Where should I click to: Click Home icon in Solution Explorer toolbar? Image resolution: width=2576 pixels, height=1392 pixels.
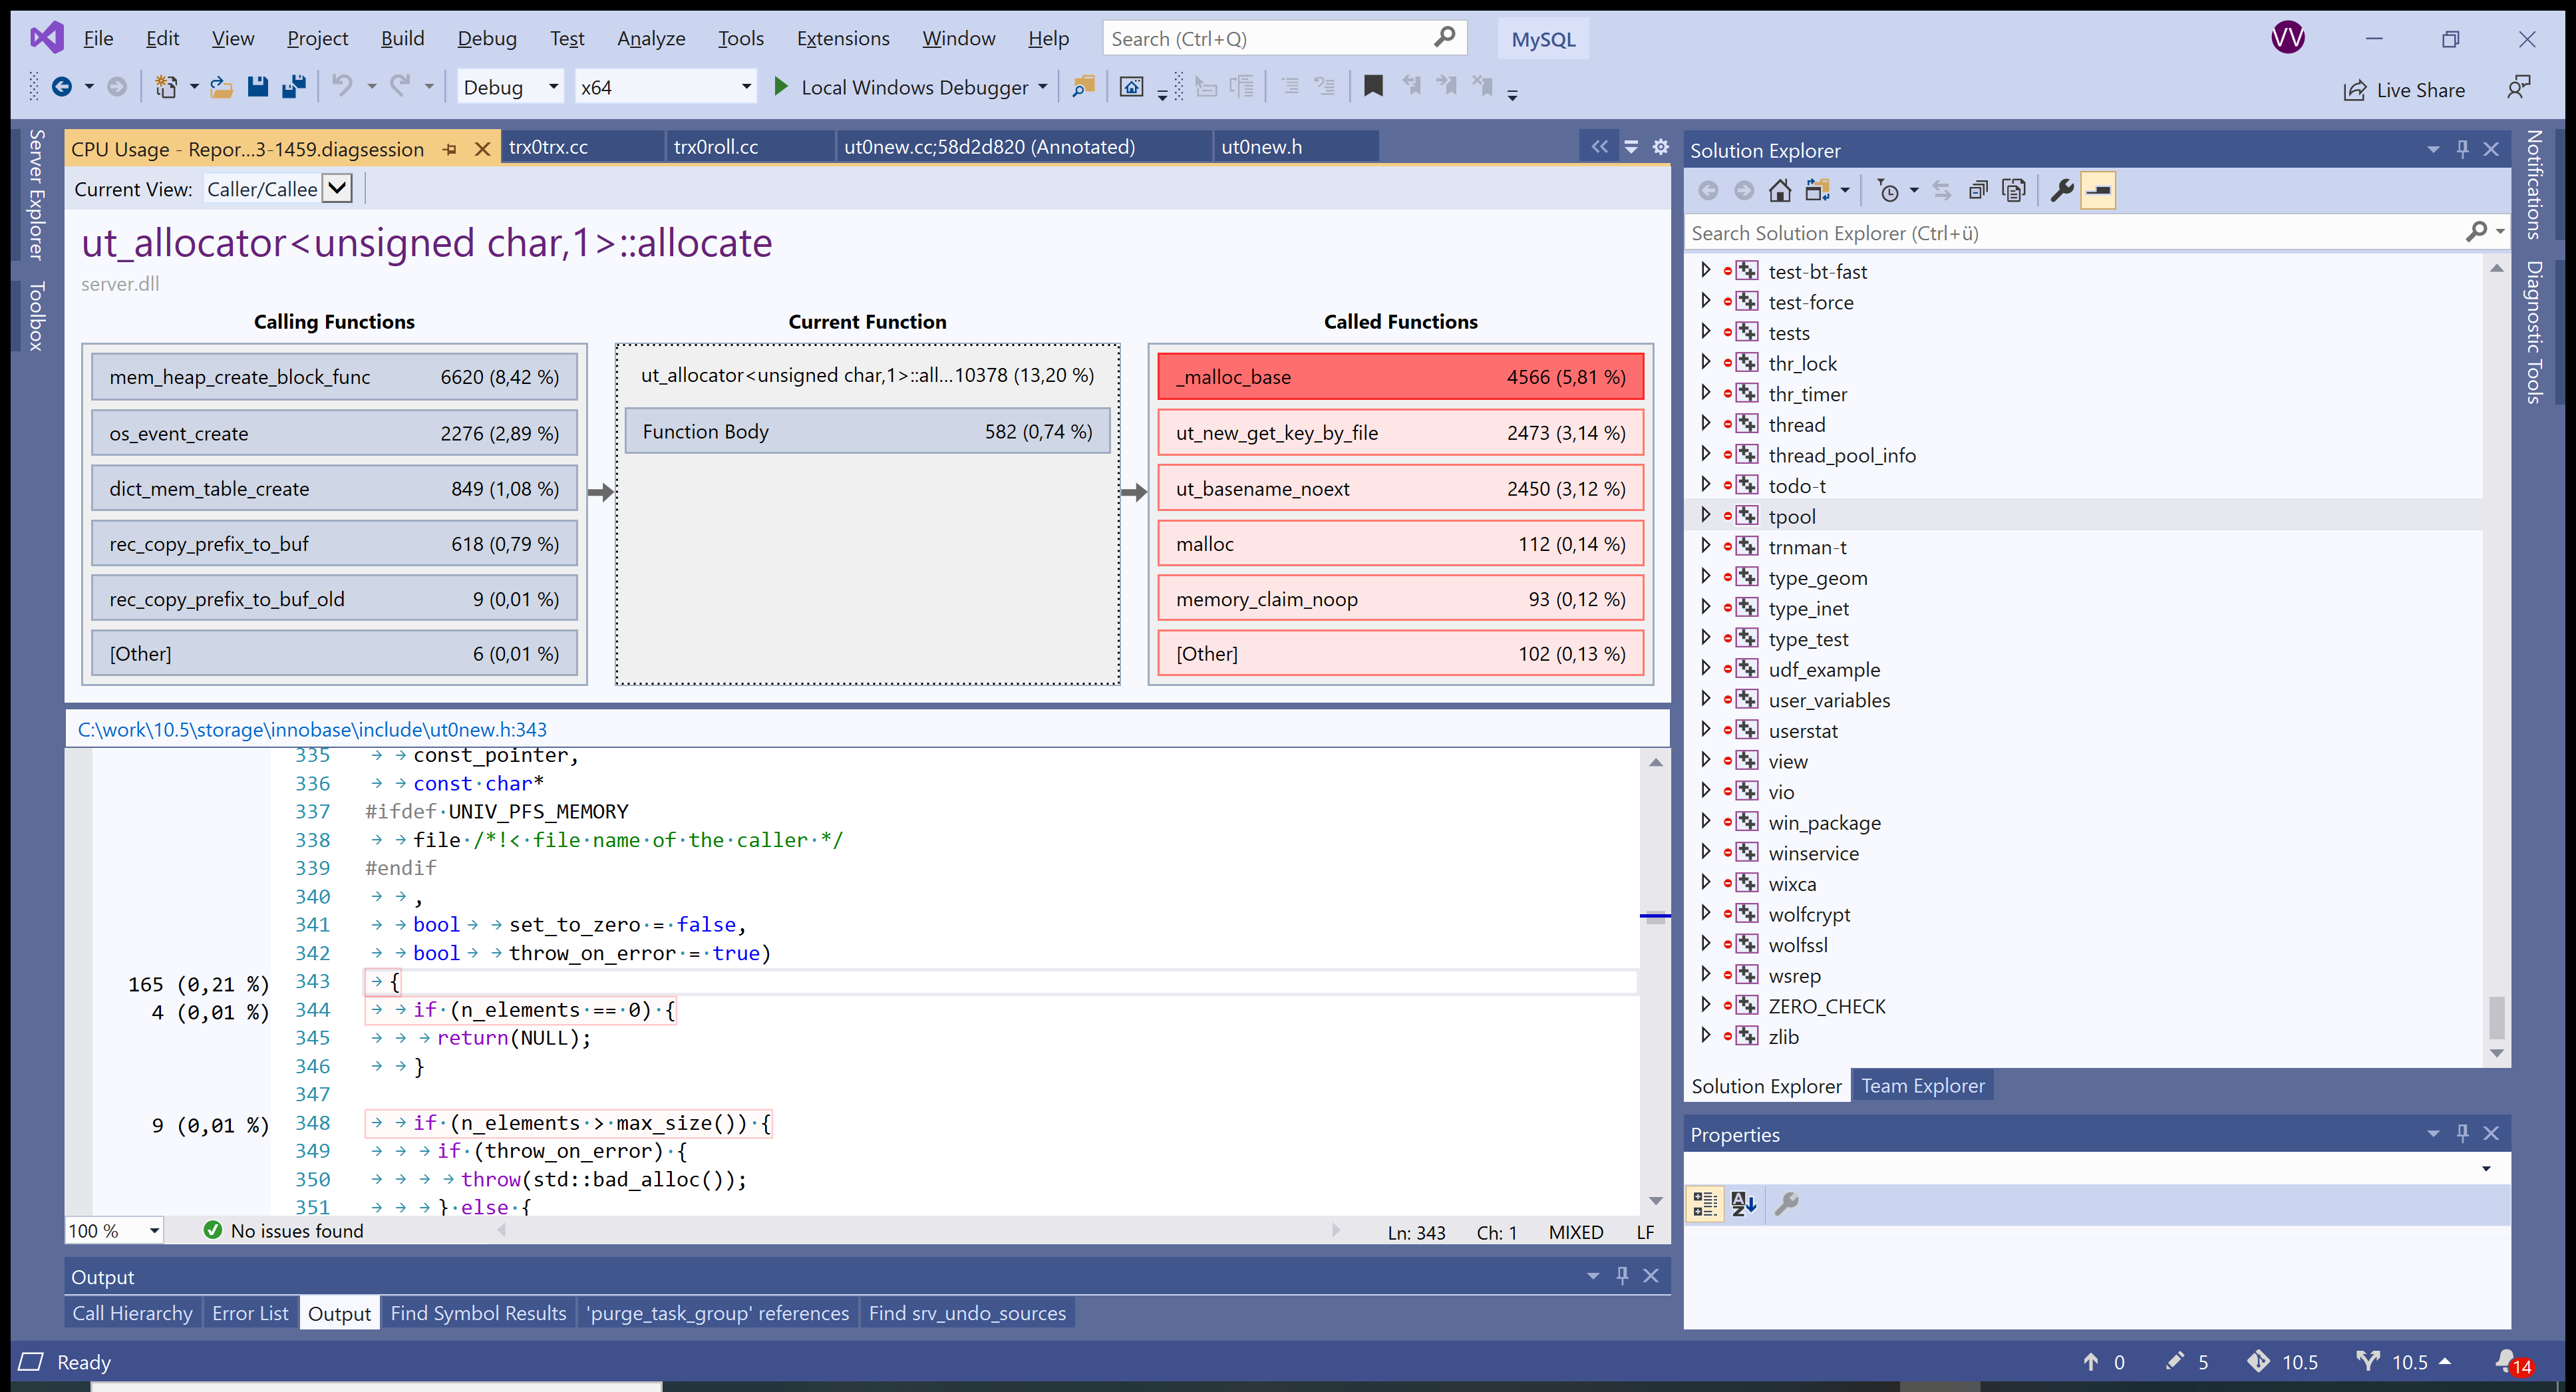1779,190
